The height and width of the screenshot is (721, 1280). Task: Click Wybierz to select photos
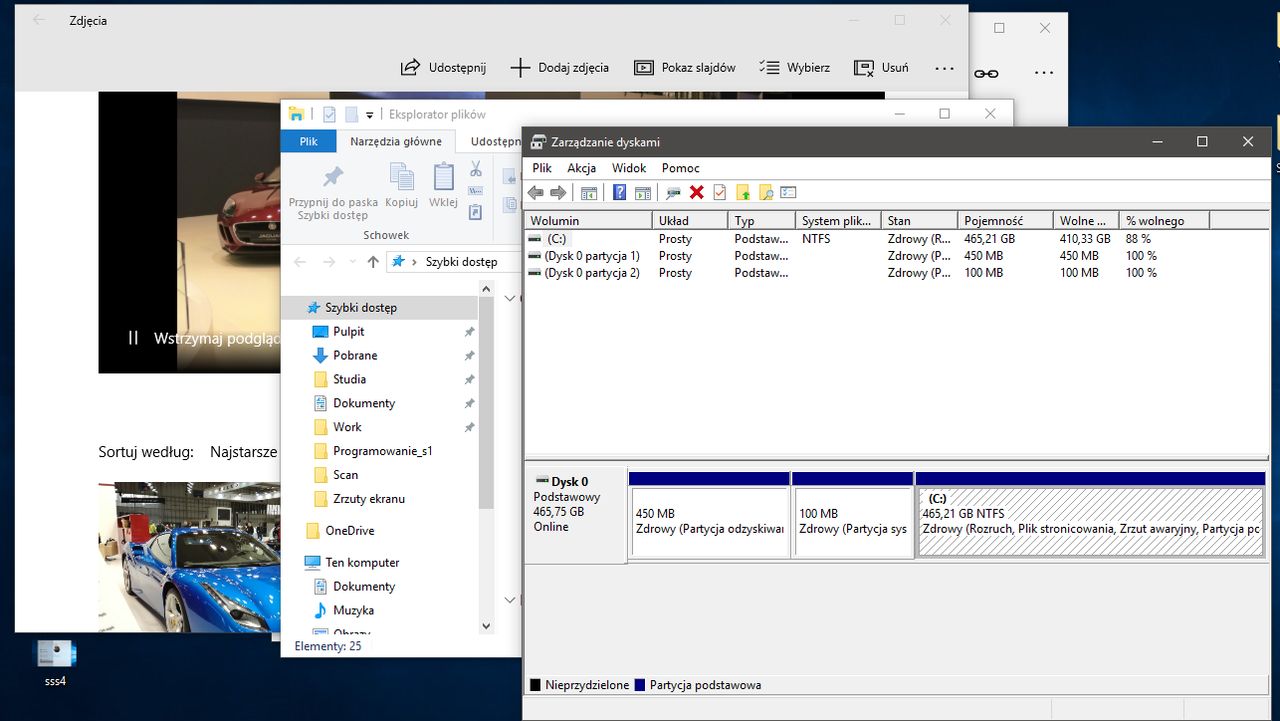[x=794, y=68]
